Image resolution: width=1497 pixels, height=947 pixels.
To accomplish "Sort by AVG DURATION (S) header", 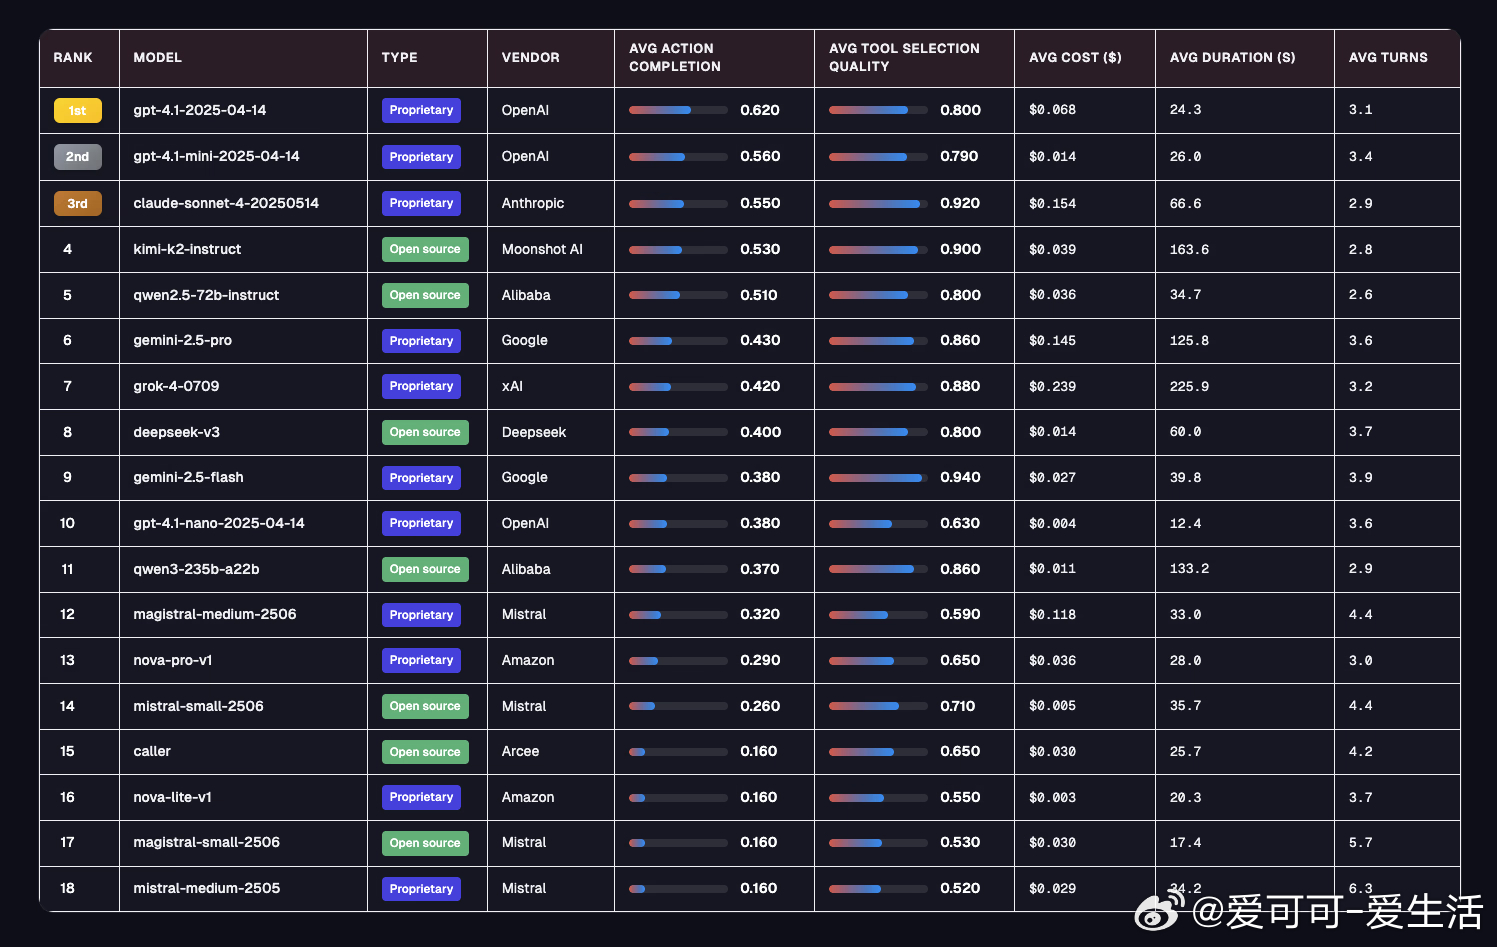I will (1233, 58).
